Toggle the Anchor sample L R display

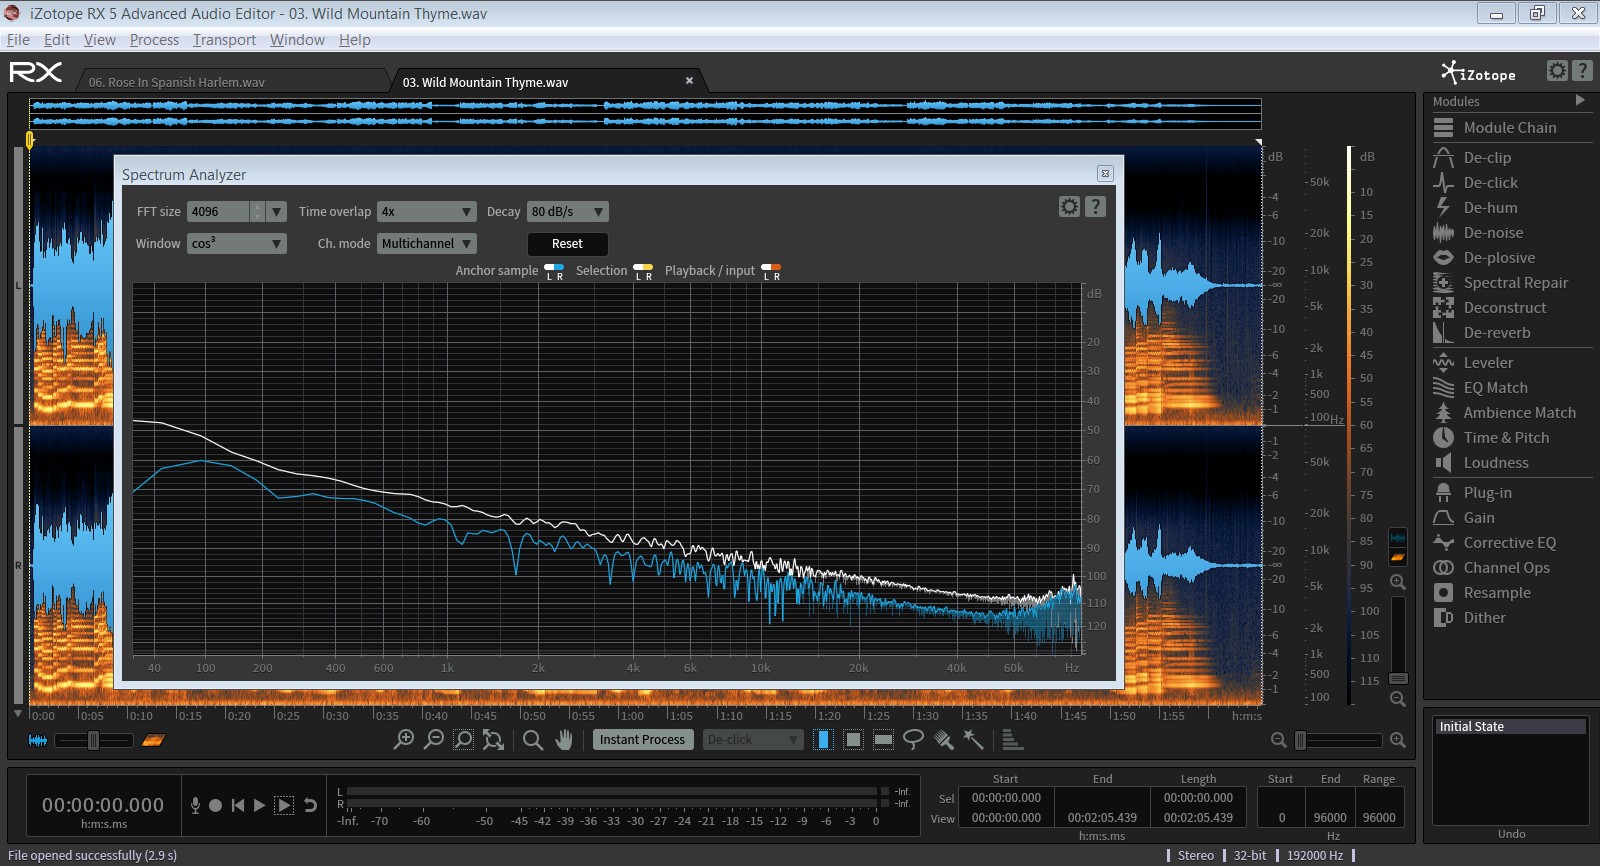click(x=554, y=271)
